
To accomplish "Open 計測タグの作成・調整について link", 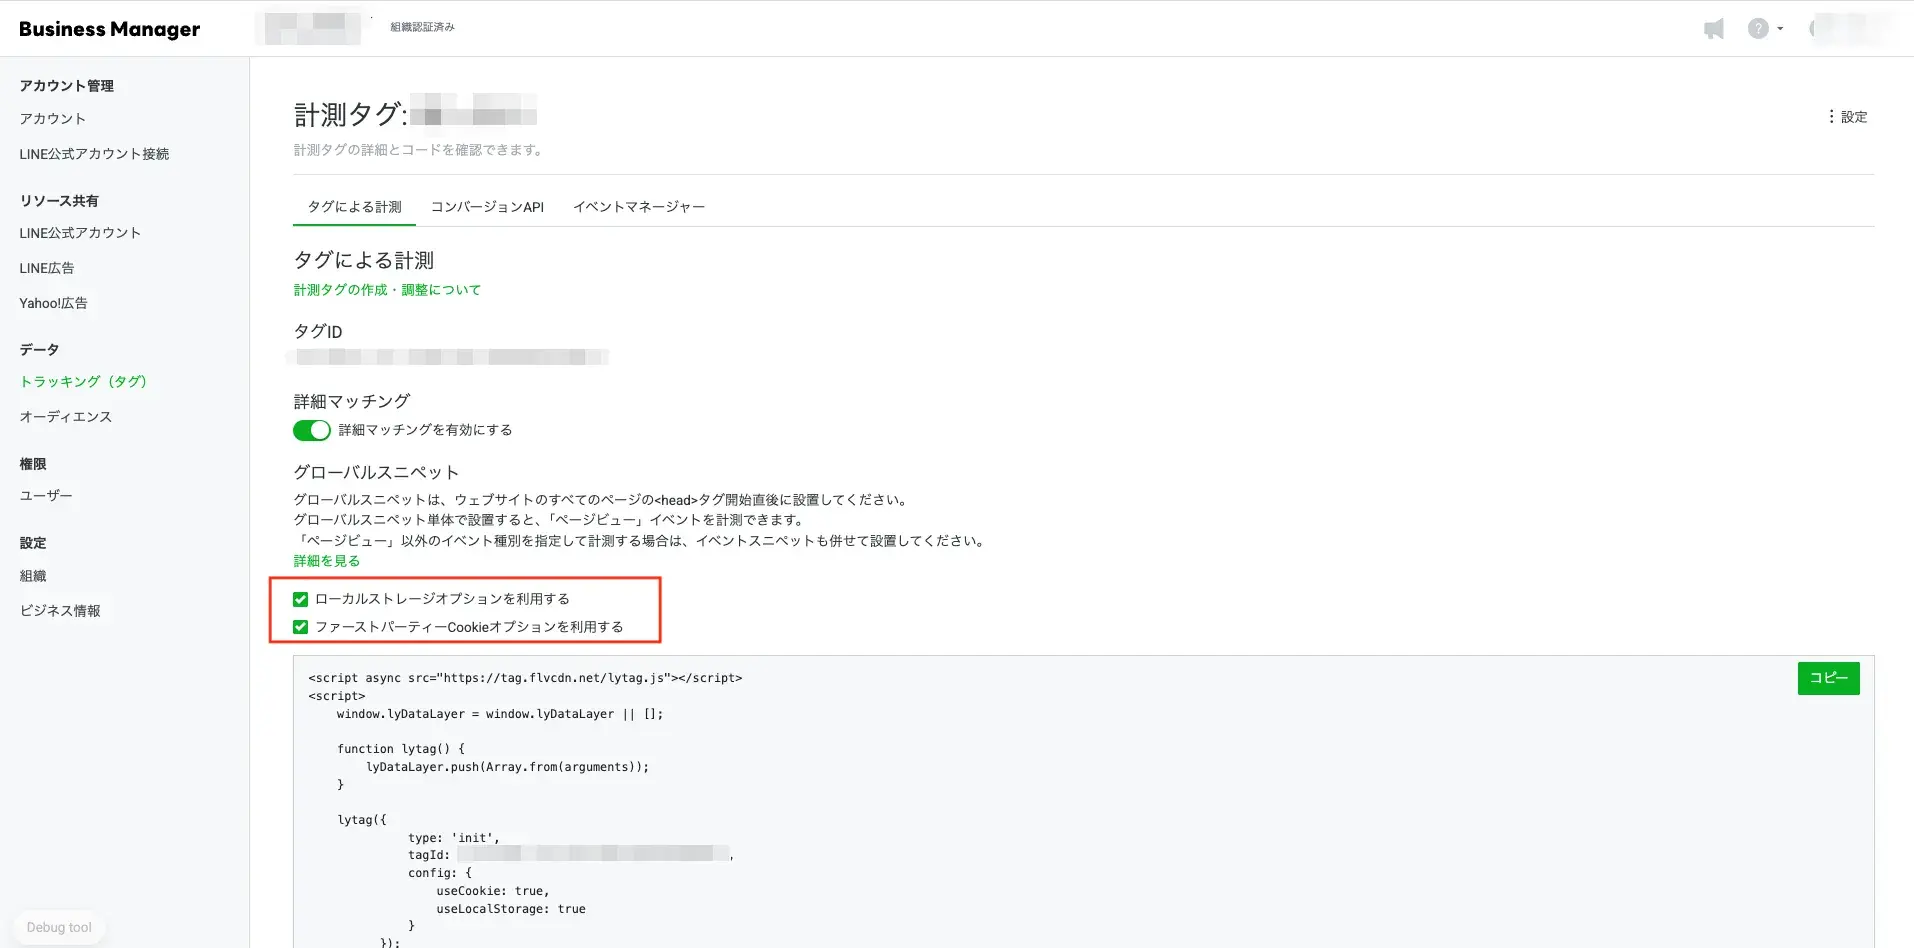I will [x=387, y=290].
